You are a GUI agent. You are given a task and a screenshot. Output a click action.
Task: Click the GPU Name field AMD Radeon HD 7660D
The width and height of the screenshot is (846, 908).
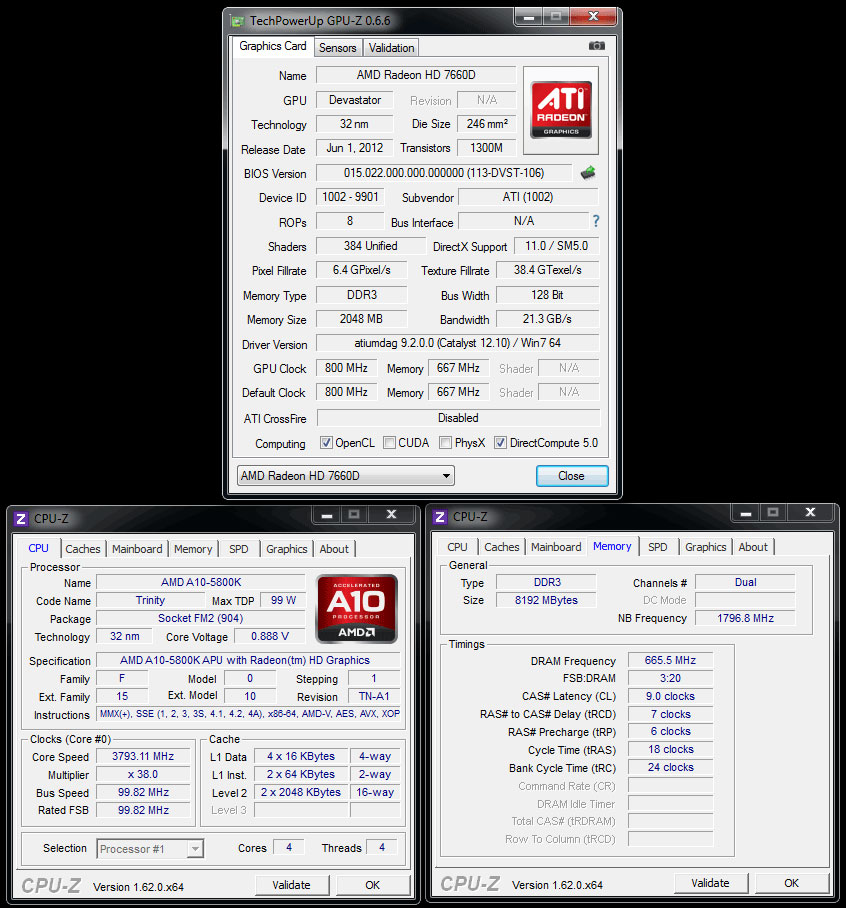416,75
